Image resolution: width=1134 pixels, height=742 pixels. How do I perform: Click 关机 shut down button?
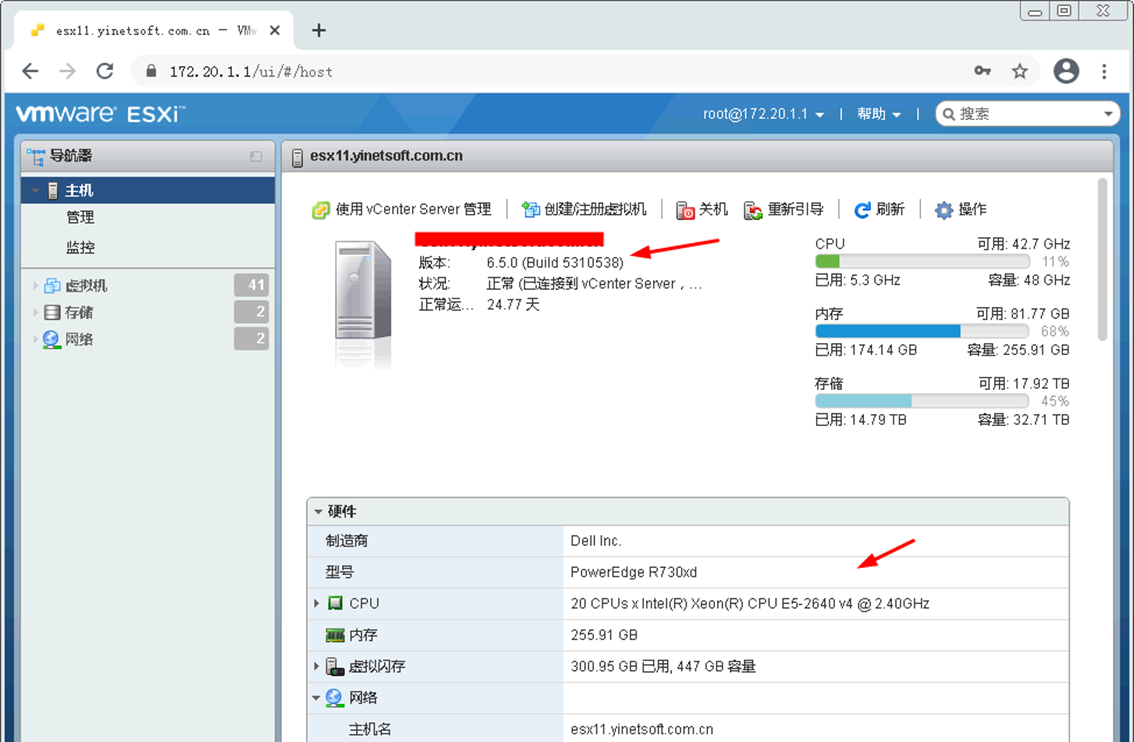tap(702, 210)
